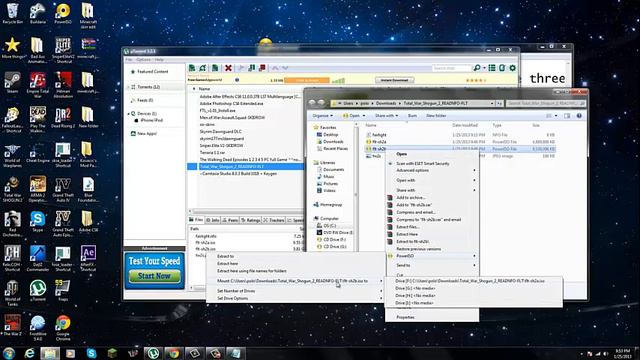Open After Effects desktop shortcut
This screenshot has width=640, height=360.
88,258
